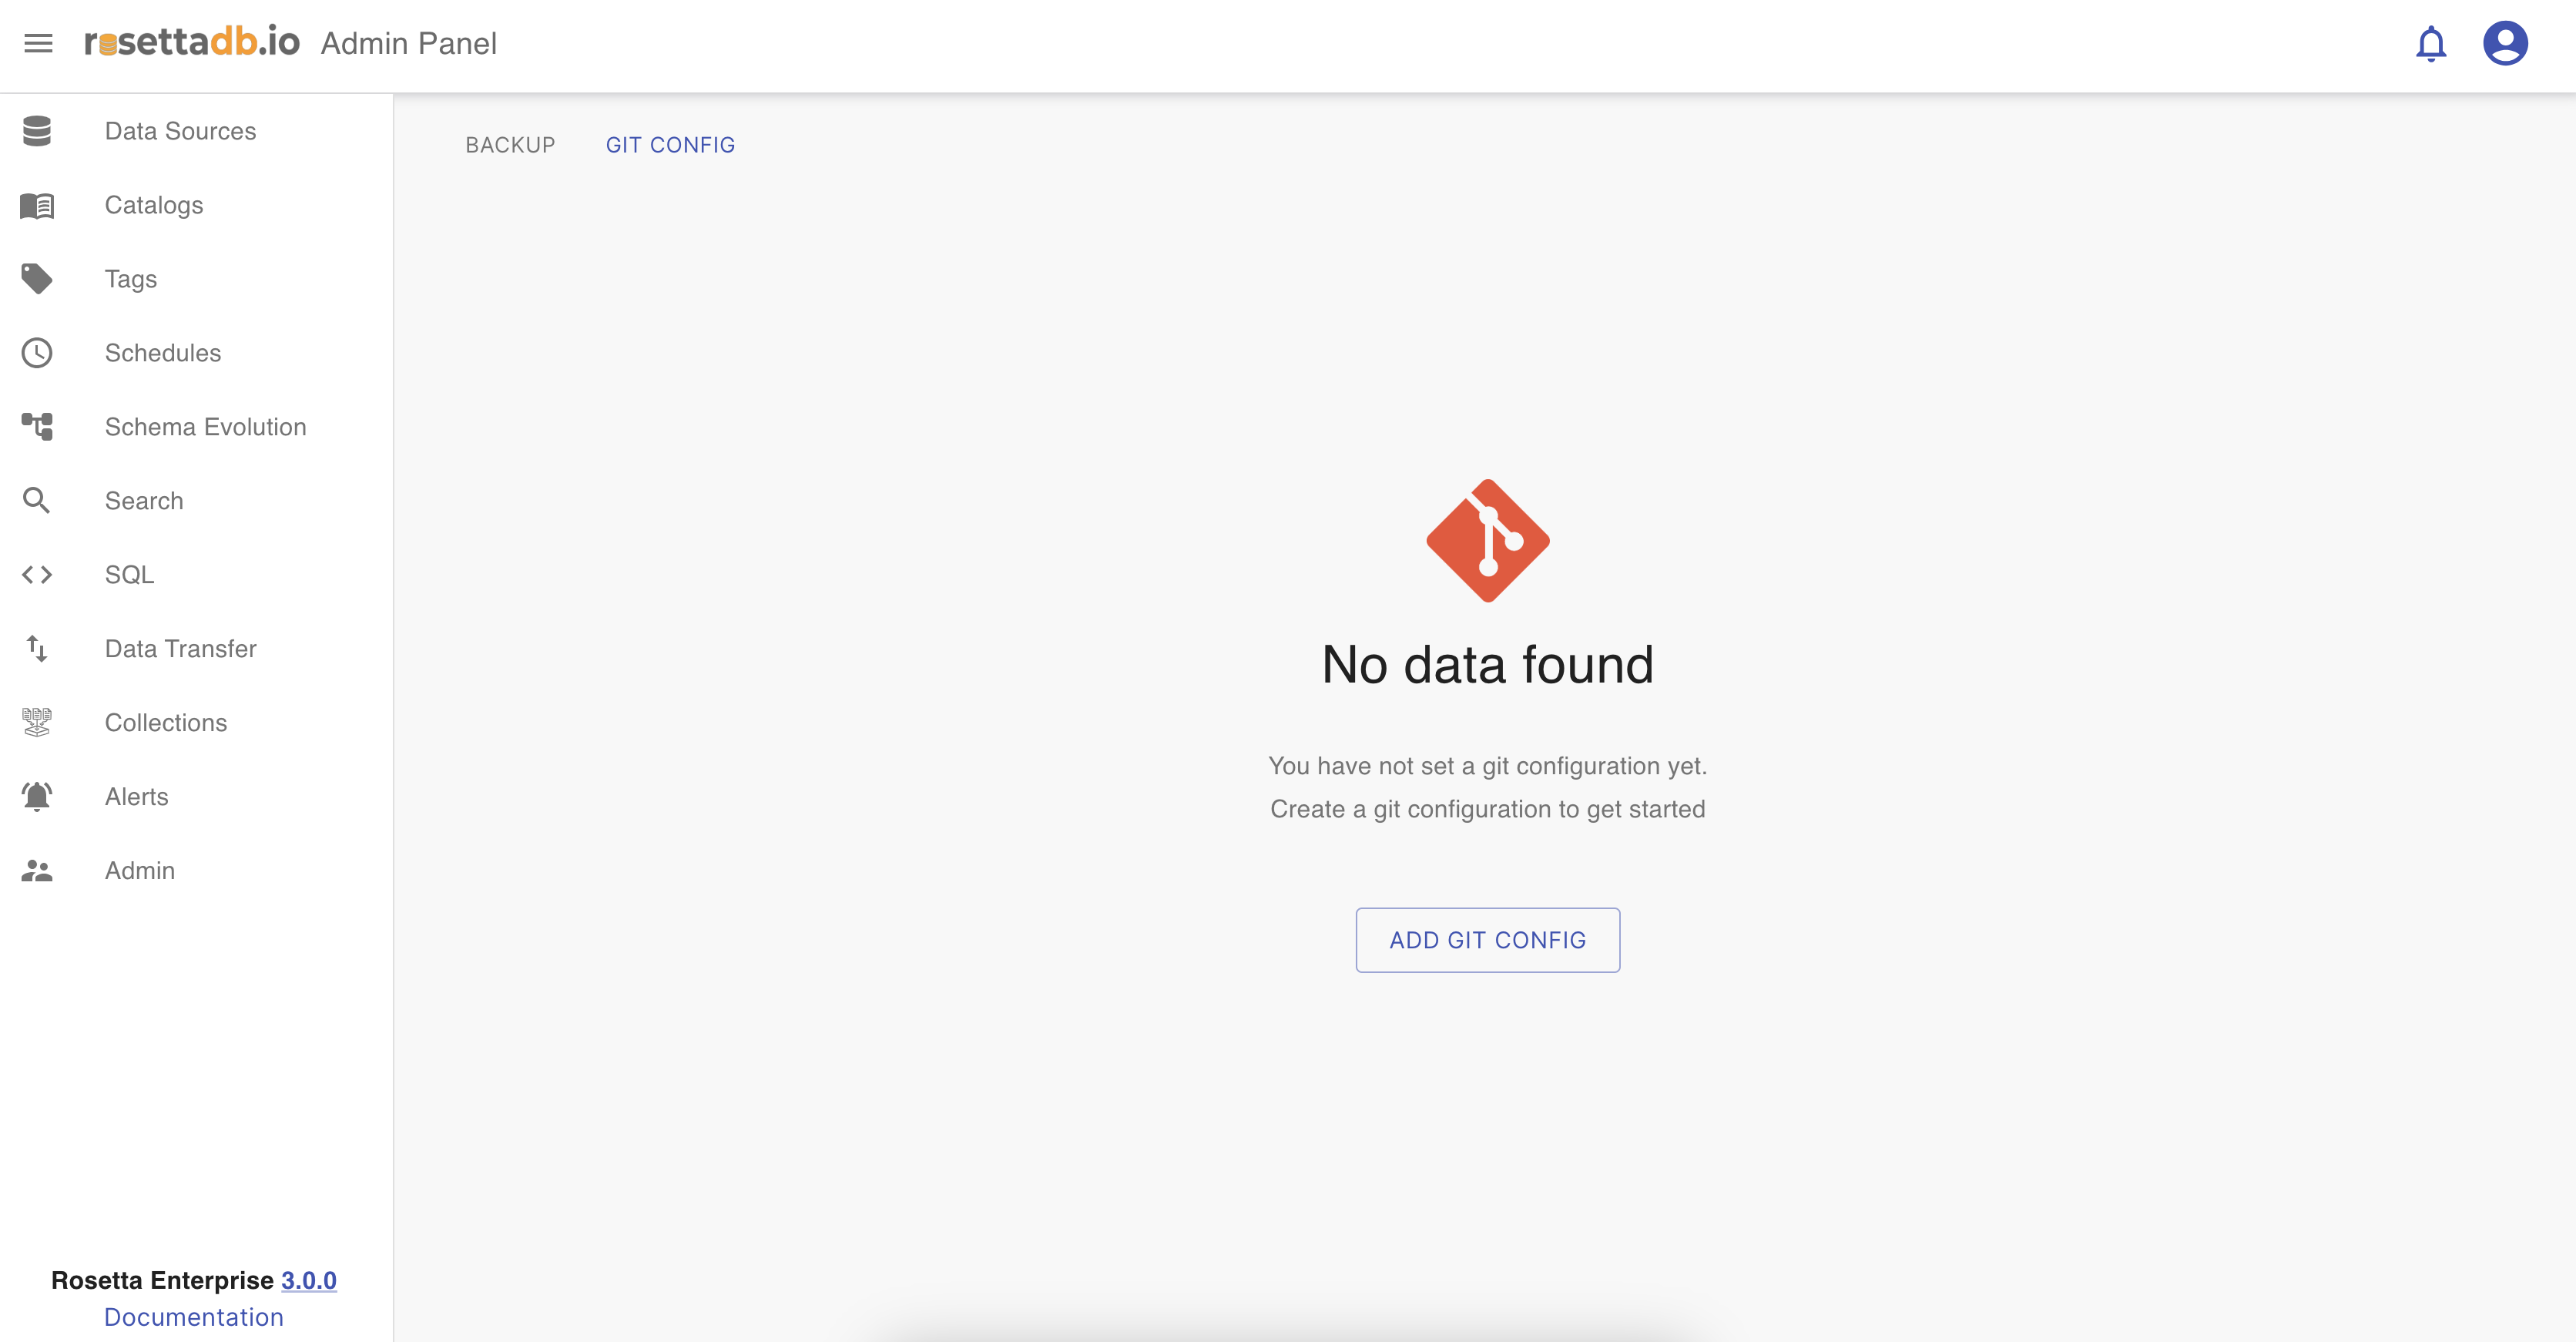Click the rosettadb.io logo

pos(192,43)
